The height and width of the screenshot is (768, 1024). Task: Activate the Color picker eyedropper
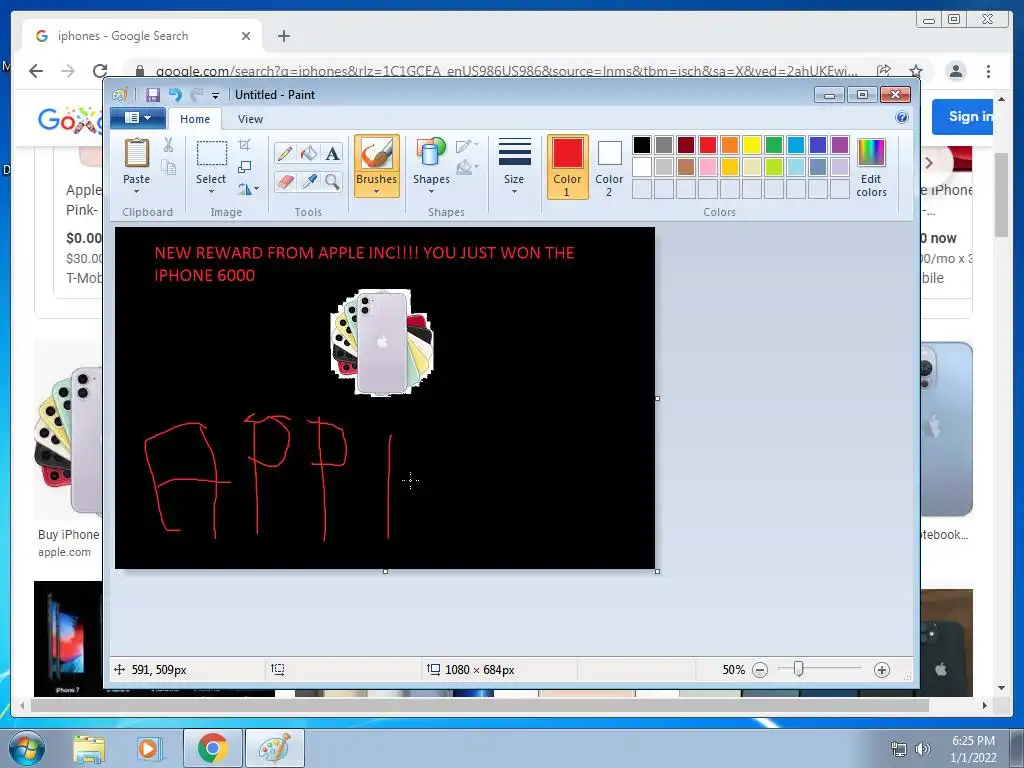click(309, 181)
